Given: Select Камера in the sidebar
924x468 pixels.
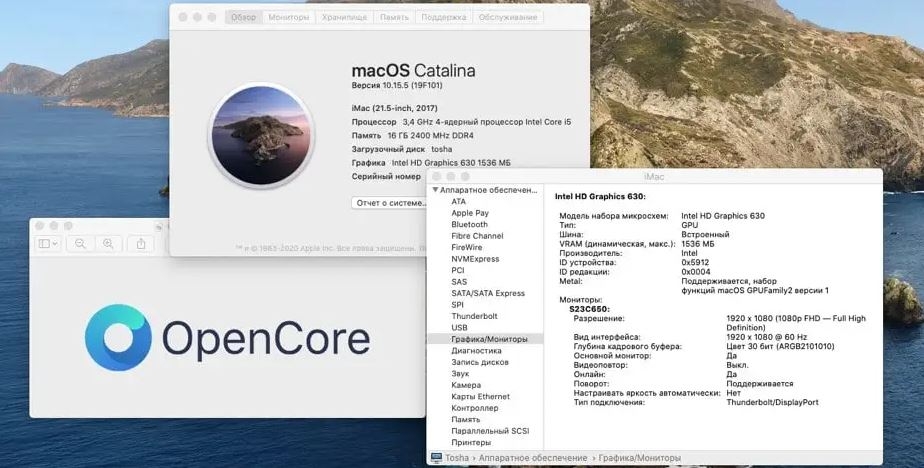Looking at the screenshot, I should [x=466, y=385].
